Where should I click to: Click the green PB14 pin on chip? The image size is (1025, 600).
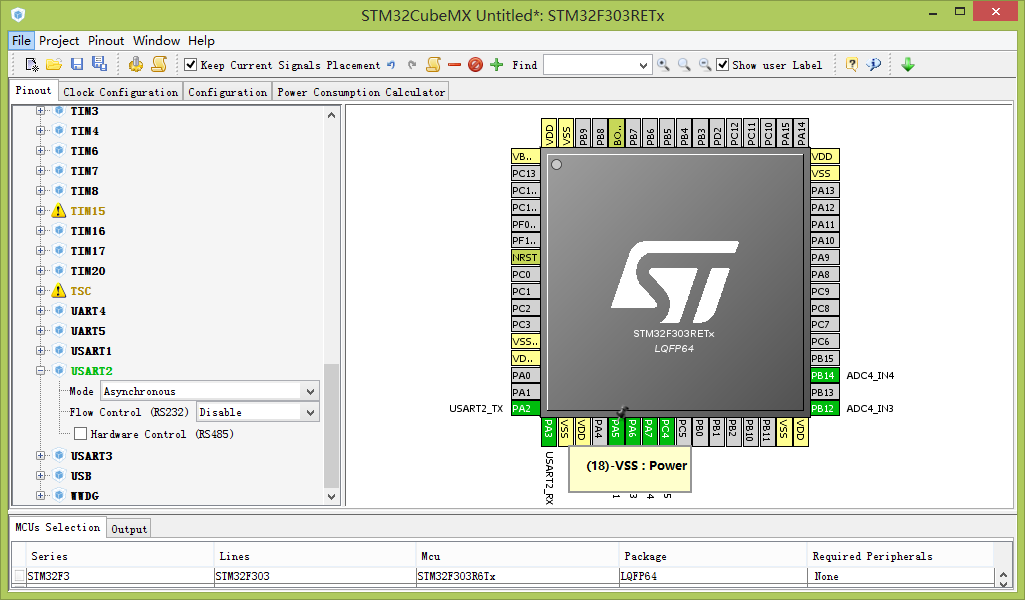pyautogui.click(x=824, y=375)
